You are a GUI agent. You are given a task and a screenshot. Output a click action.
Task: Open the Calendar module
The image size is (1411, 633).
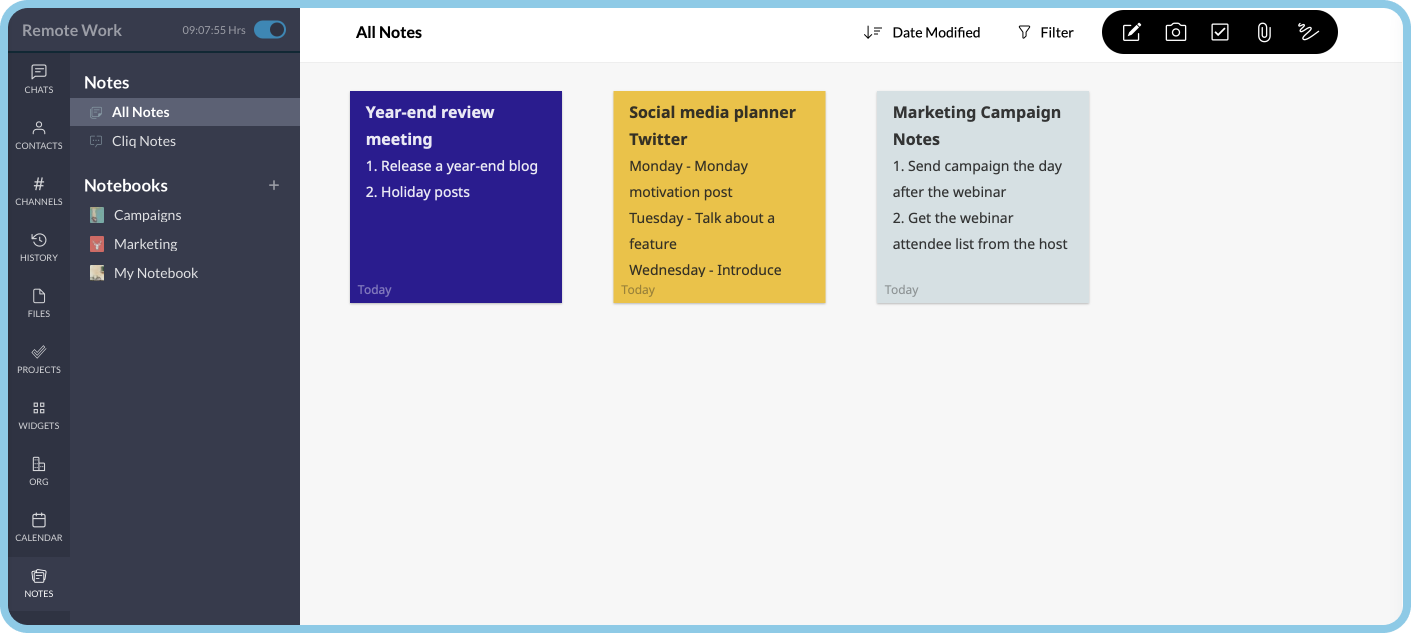coord(39,527)
